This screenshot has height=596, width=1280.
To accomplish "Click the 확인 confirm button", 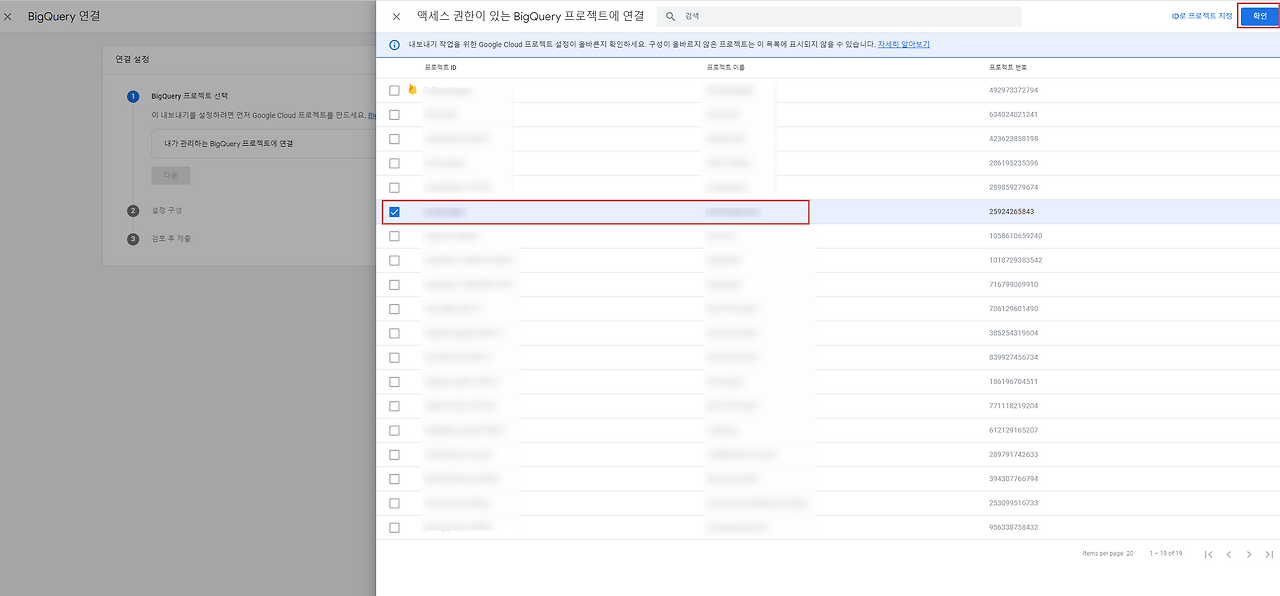I will click(x=1259, y=16).
